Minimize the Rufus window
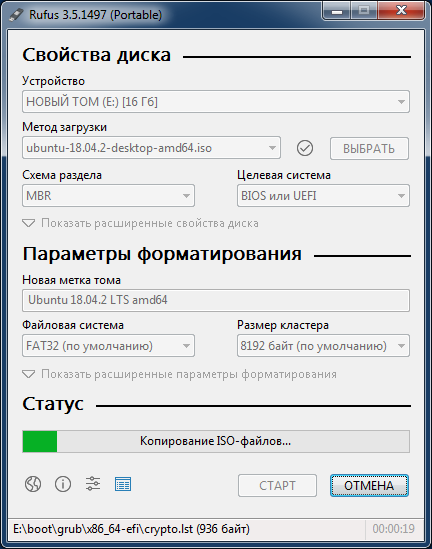This screenshot has height=549, width=432. pos(337,11)
